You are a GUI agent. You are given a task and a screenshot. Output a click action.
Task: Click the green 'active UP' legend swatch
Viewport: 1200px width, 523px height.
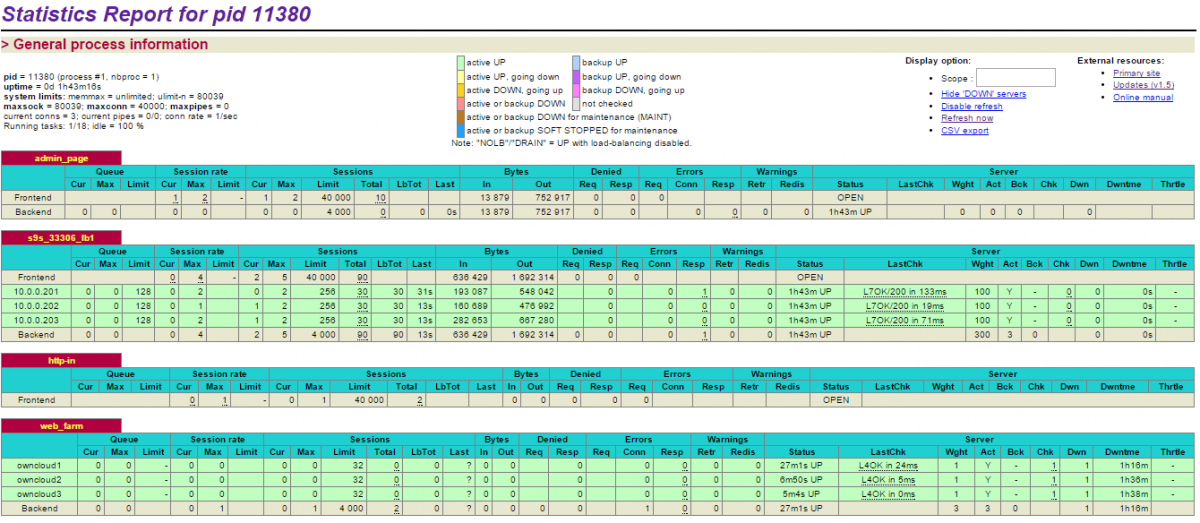[460, 62]
